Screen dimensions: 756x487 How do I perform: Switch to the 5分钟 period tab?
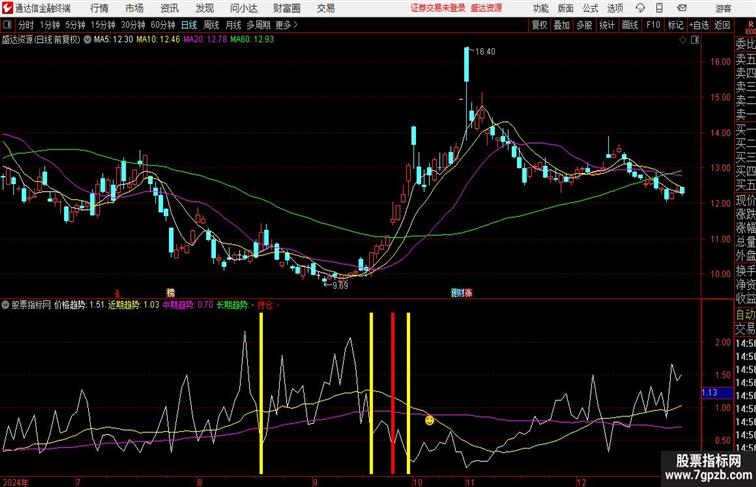coord(75,25)
